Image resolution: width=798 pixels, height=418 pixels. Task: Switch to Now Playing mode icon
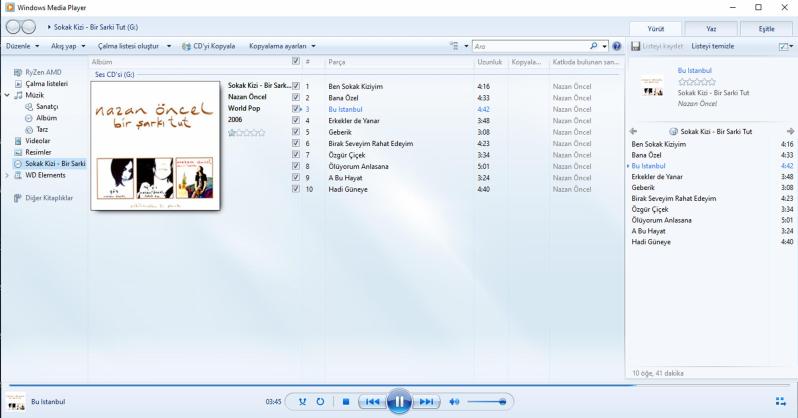(x=780, y=401)
